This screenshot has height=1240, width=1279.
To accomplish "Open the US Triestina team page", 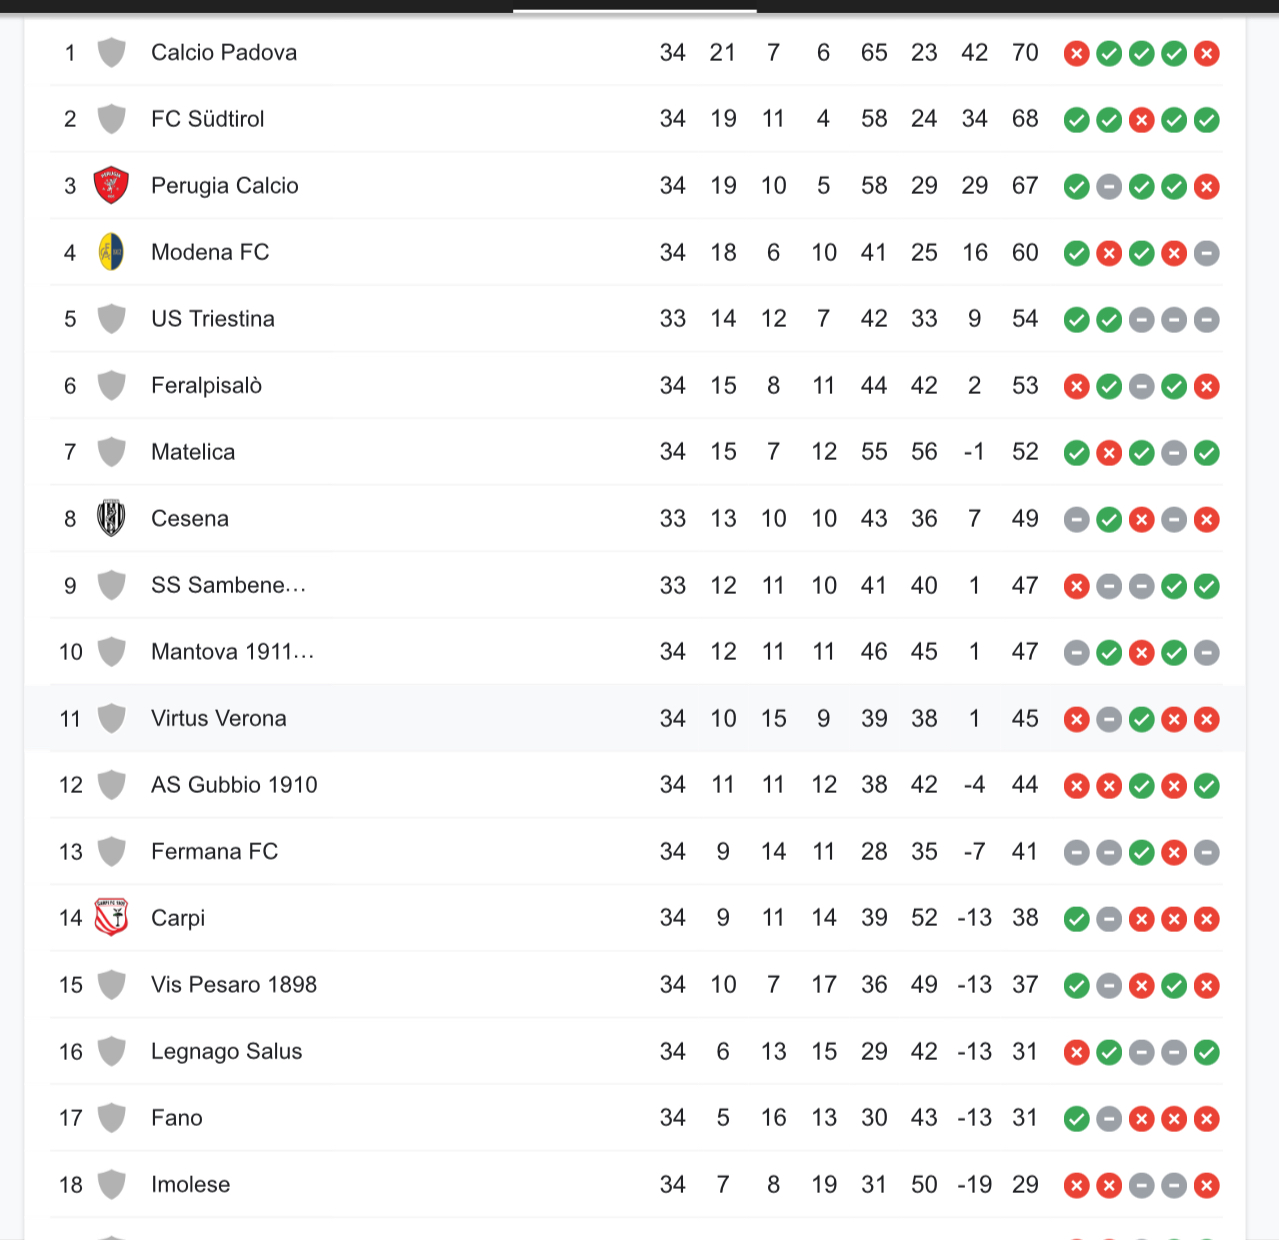I will [213, 319].
